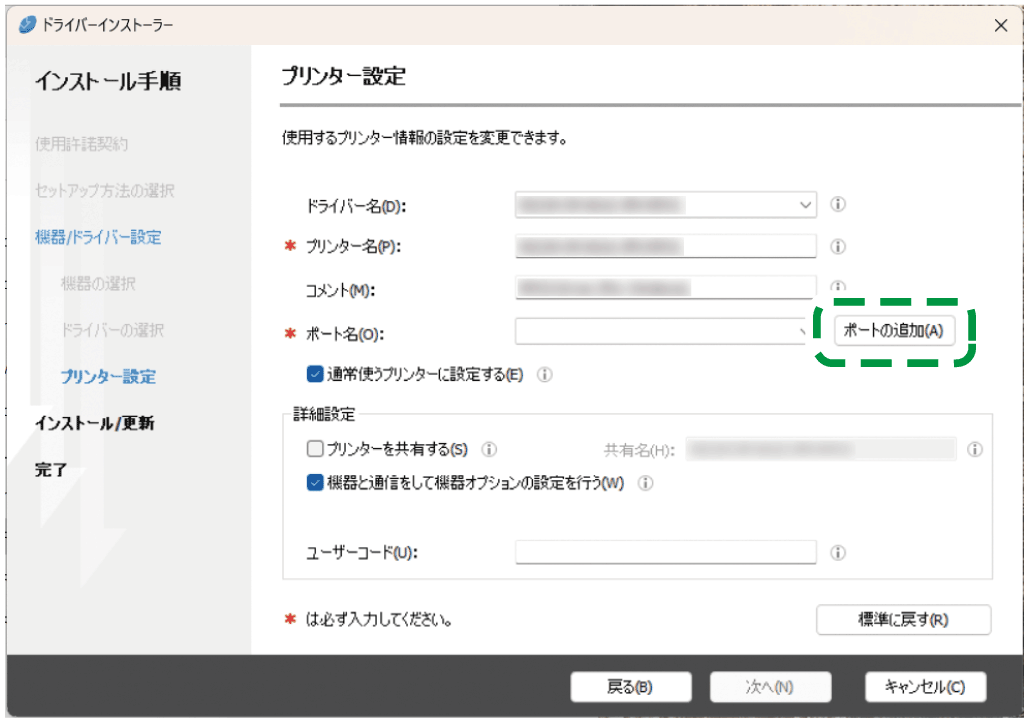The width and height of the screenshot is (1028, 722).
Task: Click inside the ユーザーコード input field
Action: coord(665,552)
